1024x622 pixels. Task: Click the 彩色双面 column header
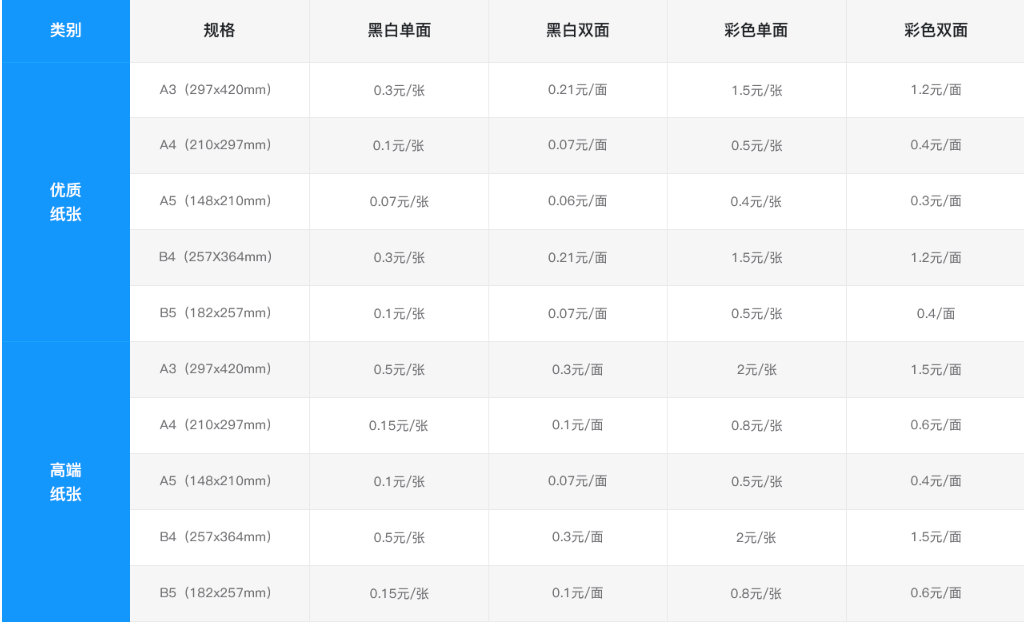[x=935, y=31]
